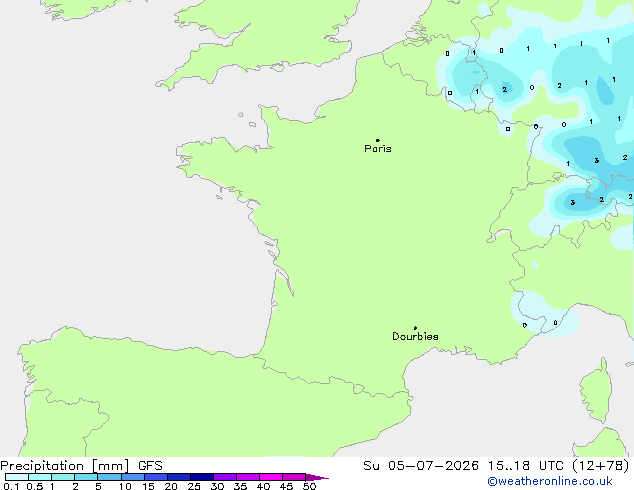Select the Paris location dot marker
This screenshot has height=490, width=634.
[378, 140]
